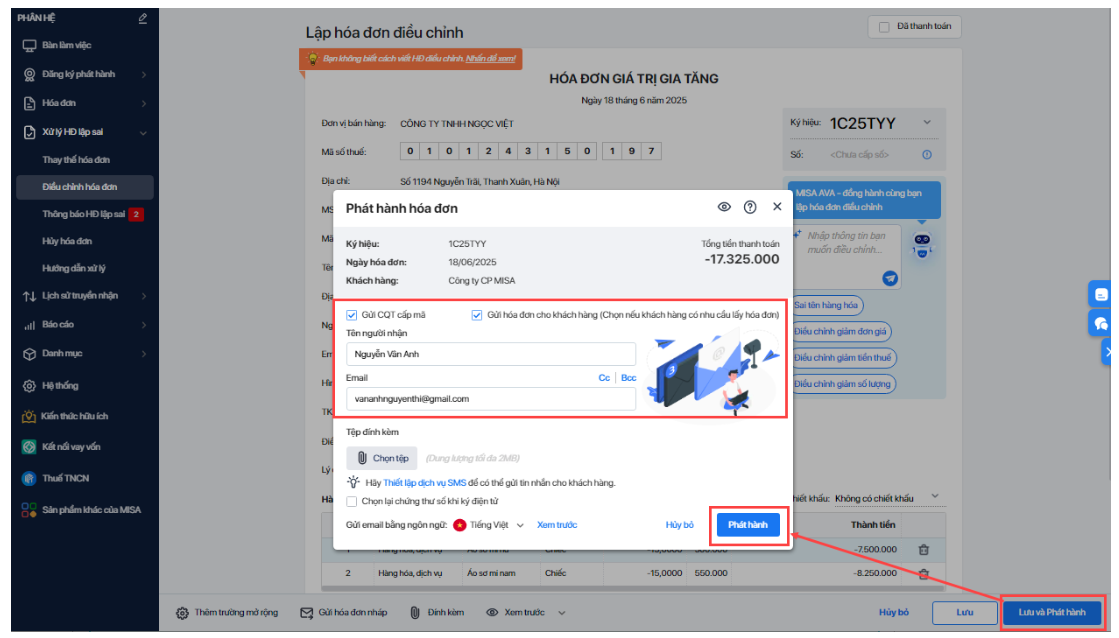Click the Đăng ký phát hành badge icon
1119x638 pixels.
pyautogui.click(x=29, y=74)
